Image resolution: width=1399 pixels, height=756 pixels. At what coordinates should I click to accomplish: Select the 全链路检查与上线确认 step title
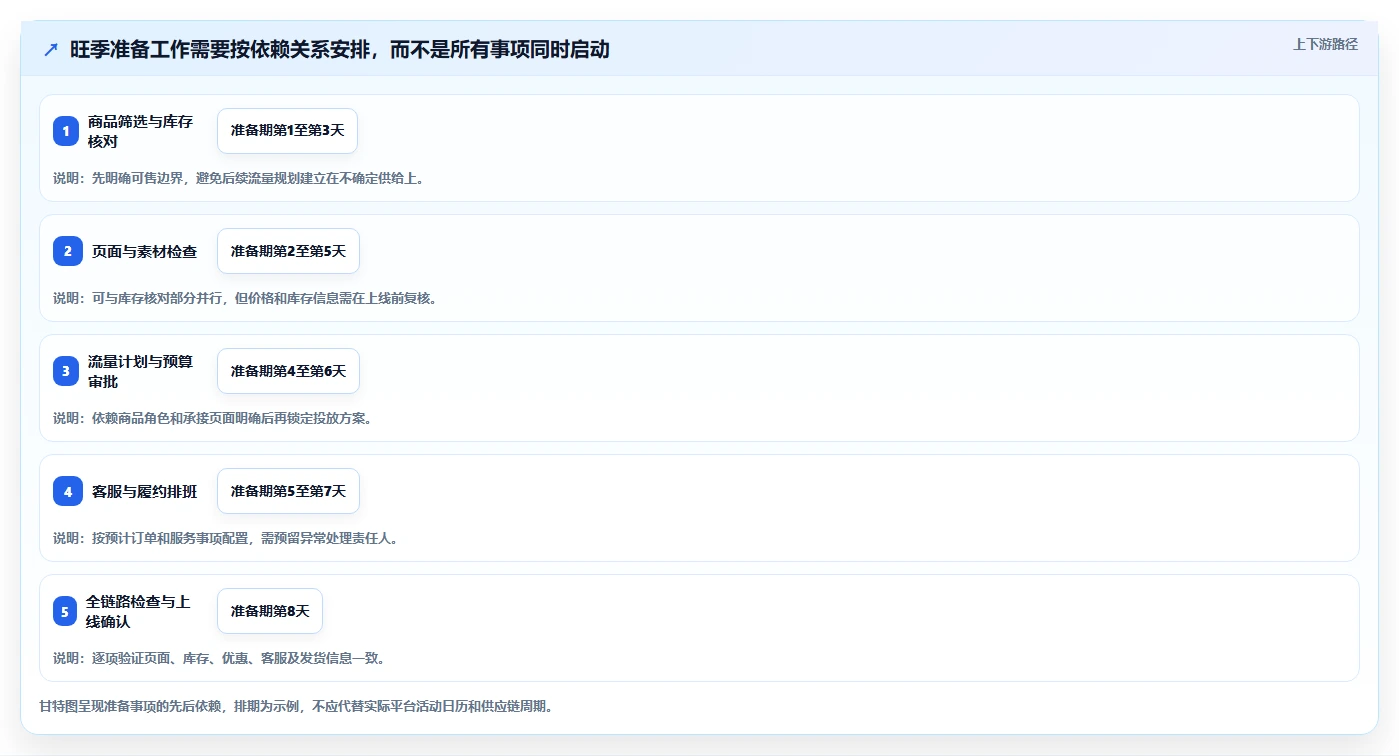pos(138,611)
